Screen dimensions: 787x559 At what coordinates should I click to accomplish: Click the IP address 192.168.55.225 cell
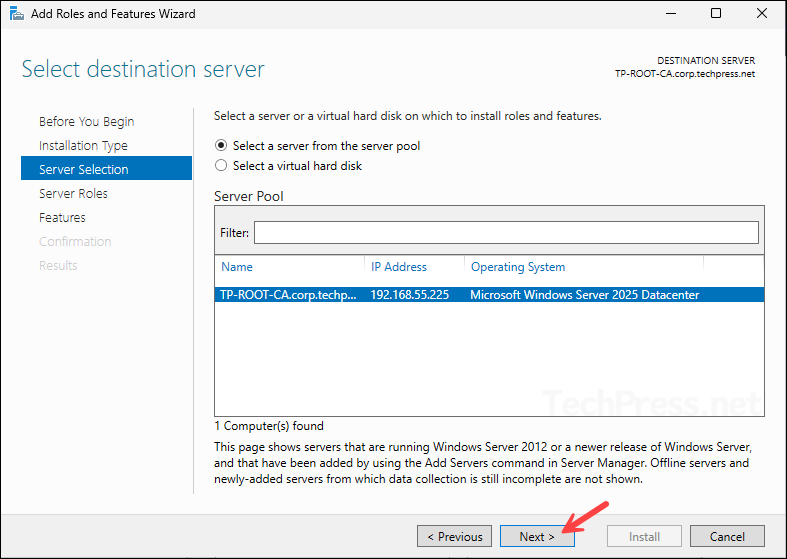point(410,295)
